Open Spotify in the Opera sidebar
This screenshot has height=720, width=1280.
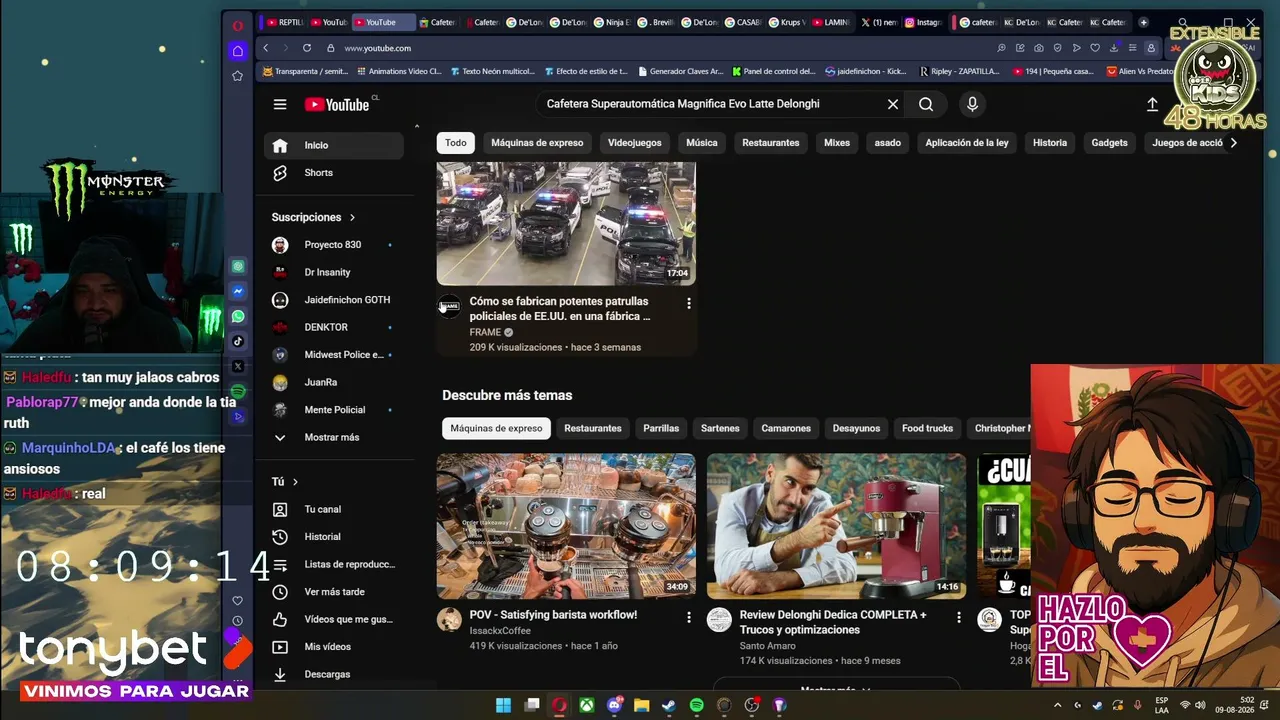(238, 391)
